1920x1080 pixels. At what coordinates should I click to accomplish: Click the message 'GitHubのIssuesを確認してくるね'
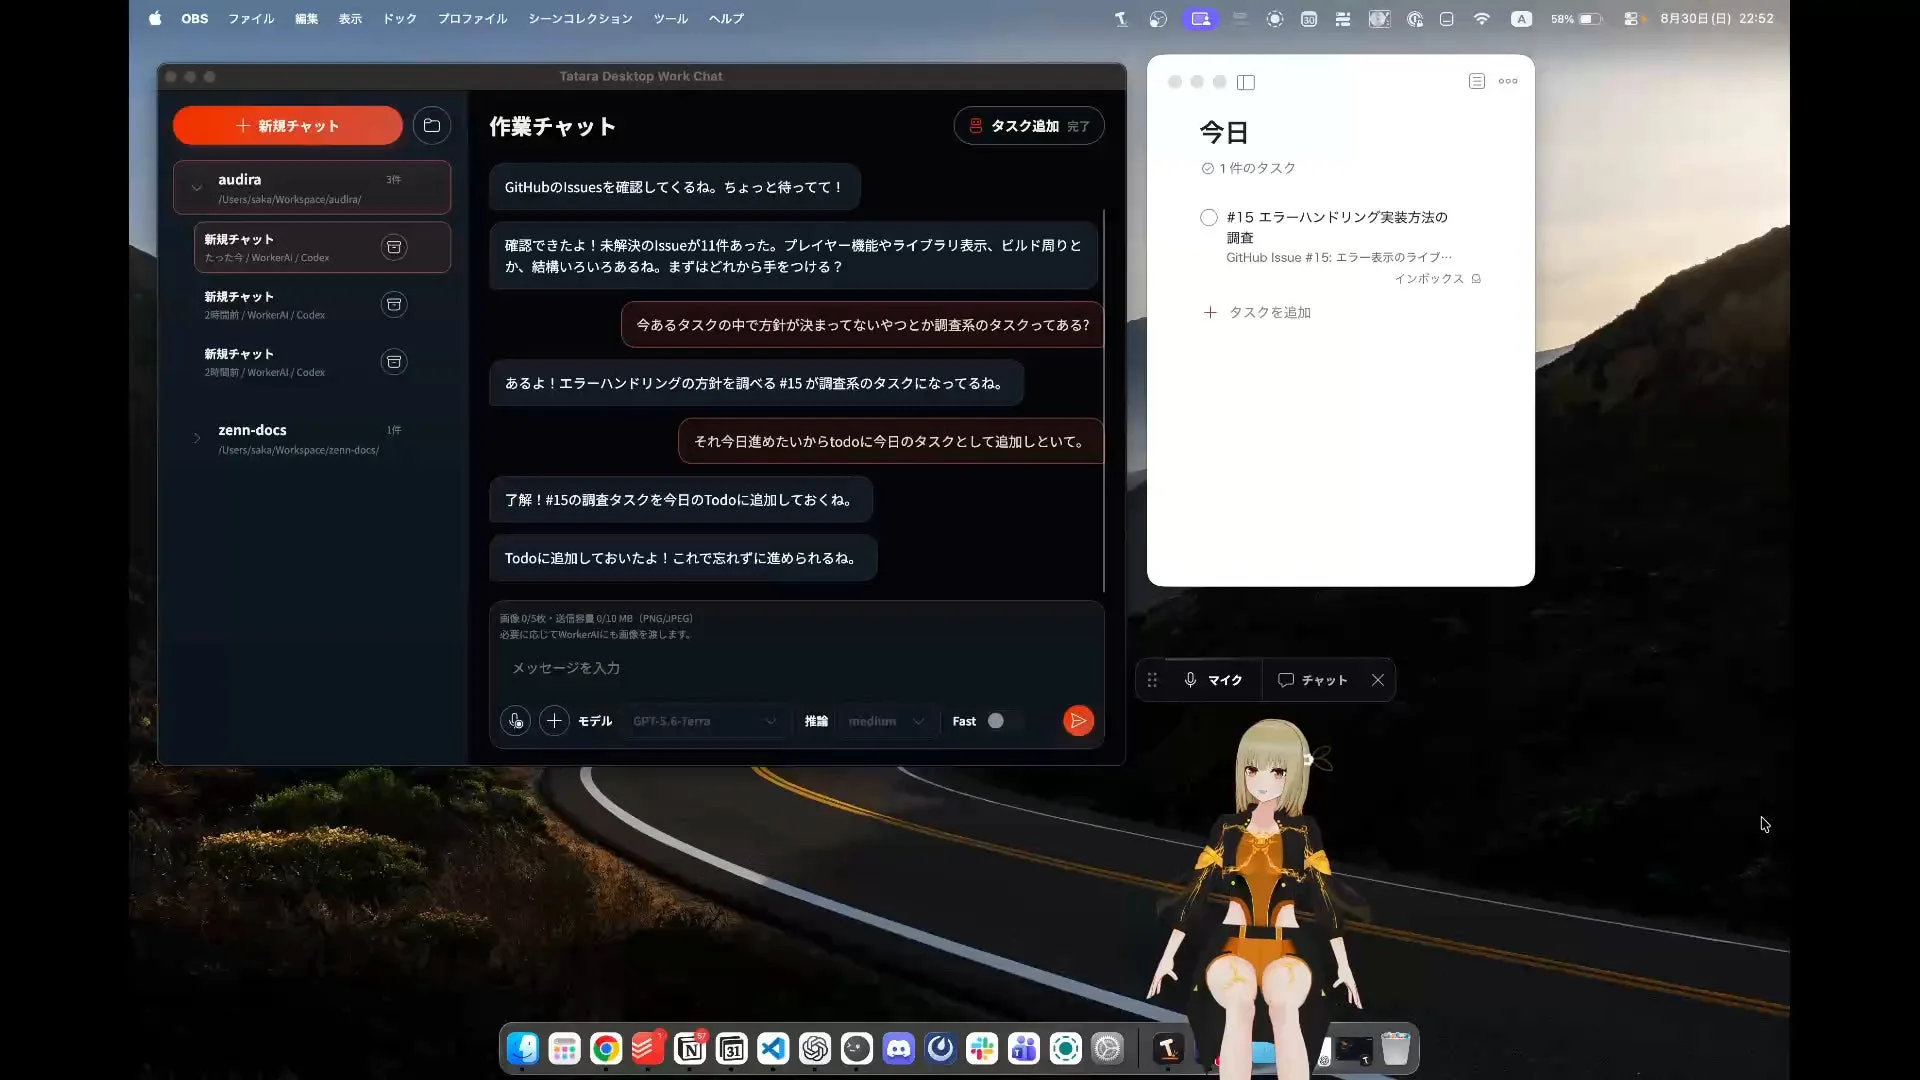(675, 187)
